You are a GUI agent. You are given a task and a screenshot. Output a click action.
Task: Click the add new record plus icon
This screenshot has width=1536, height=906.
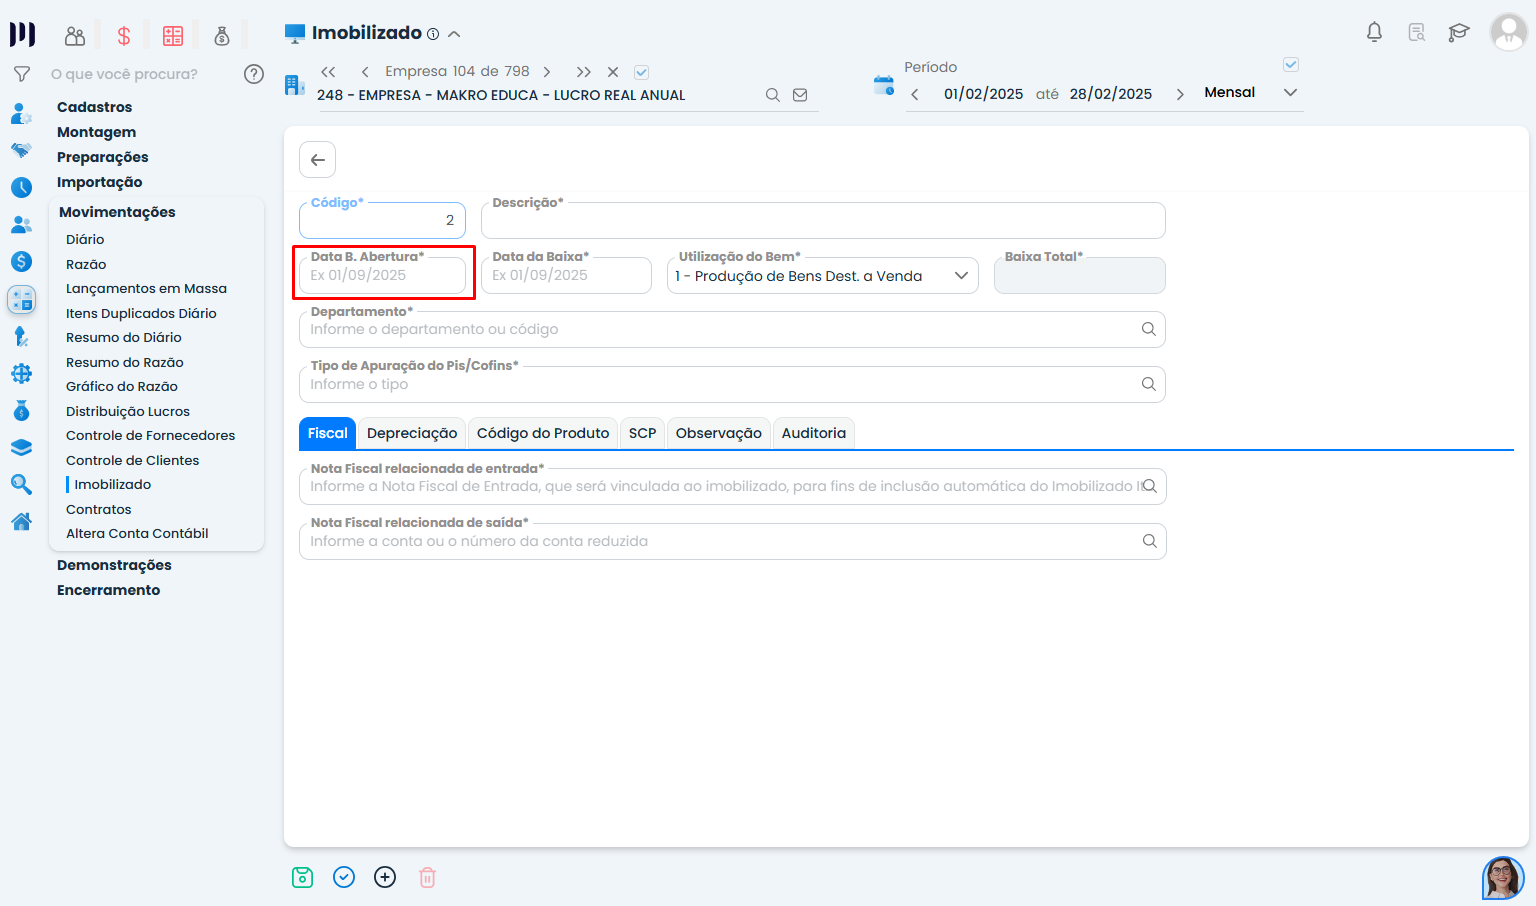(x=385, y=877)
